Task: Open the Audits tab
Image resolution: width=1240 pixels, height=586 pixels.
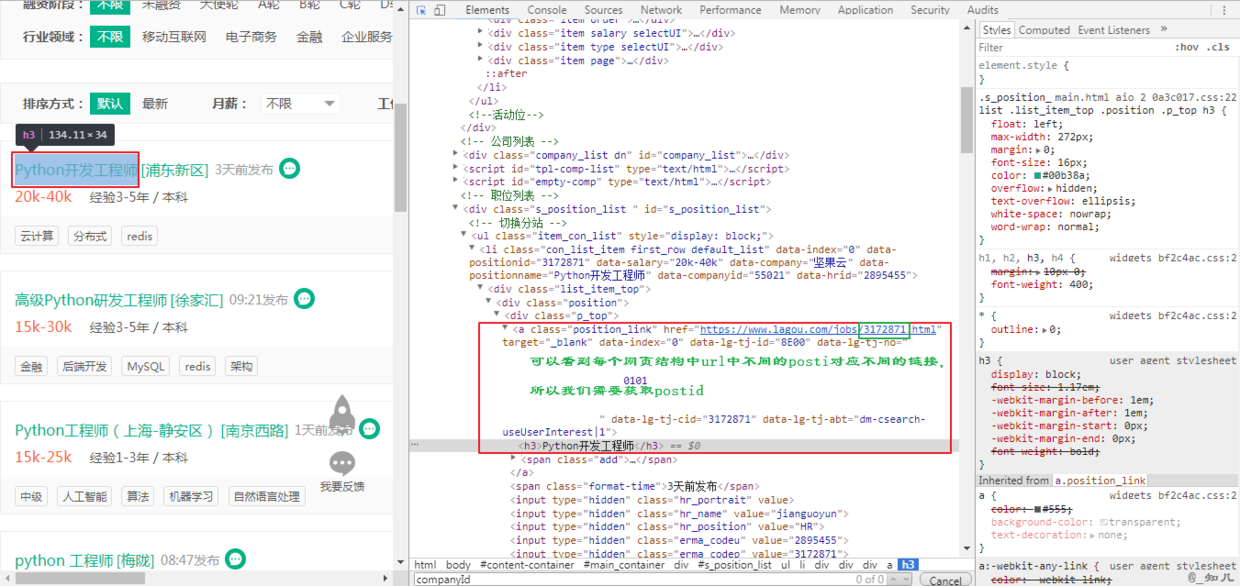Action: [x=983, y=10]
